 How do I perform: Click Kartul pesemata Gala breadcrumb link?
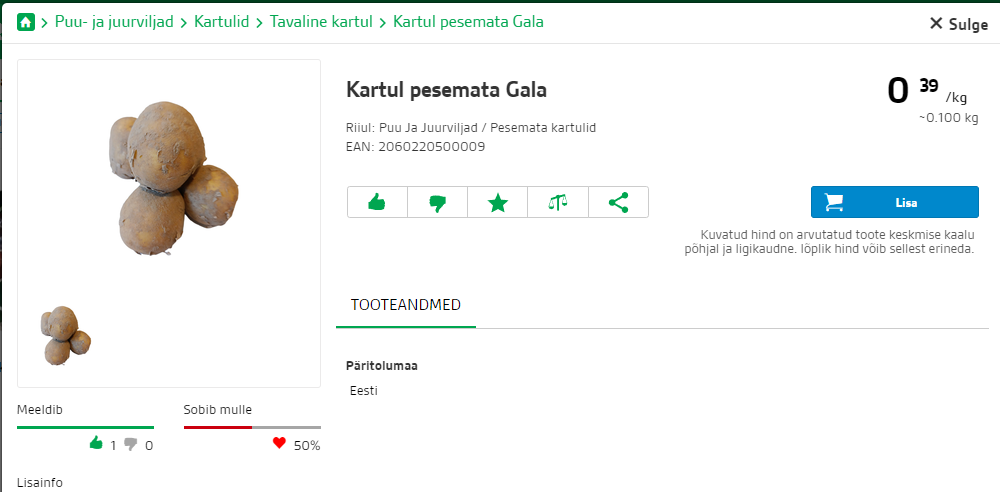click(x=468, y=22)
